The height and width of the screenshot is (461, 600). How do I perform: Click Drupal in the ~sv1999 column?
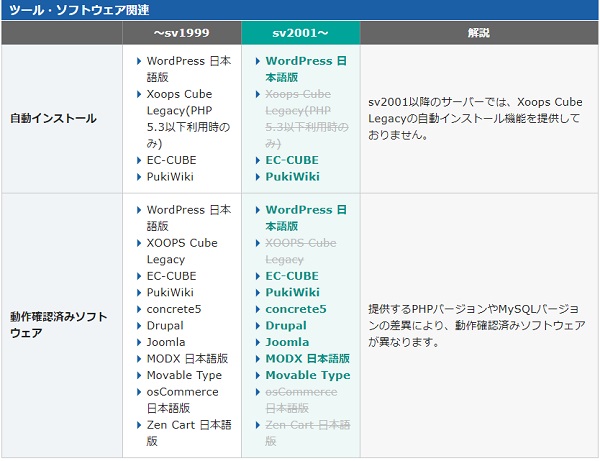tap(165, 326)
